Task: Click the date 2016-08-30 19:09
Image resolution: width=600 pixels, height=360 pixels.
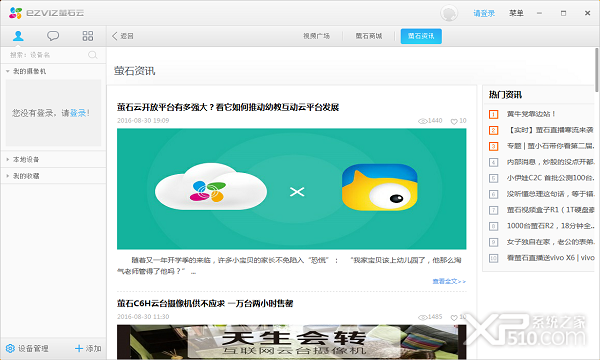Action: pyautogui.click(x=143, y=121)
